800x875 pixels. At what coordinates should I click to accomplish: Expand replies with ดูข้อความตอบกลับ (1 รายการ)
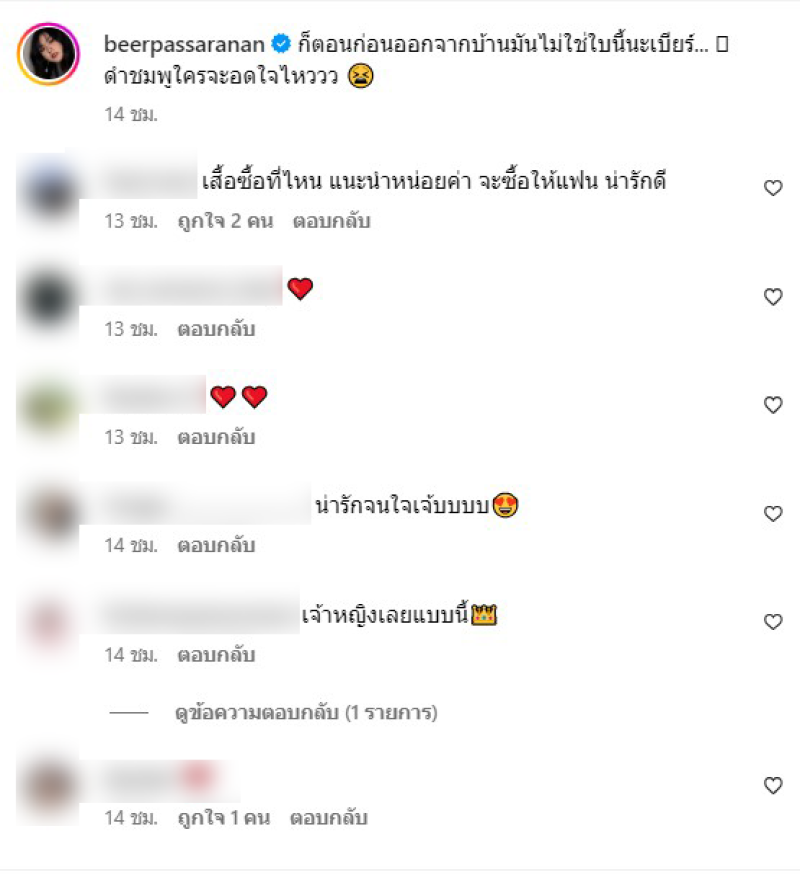[306, 713]
